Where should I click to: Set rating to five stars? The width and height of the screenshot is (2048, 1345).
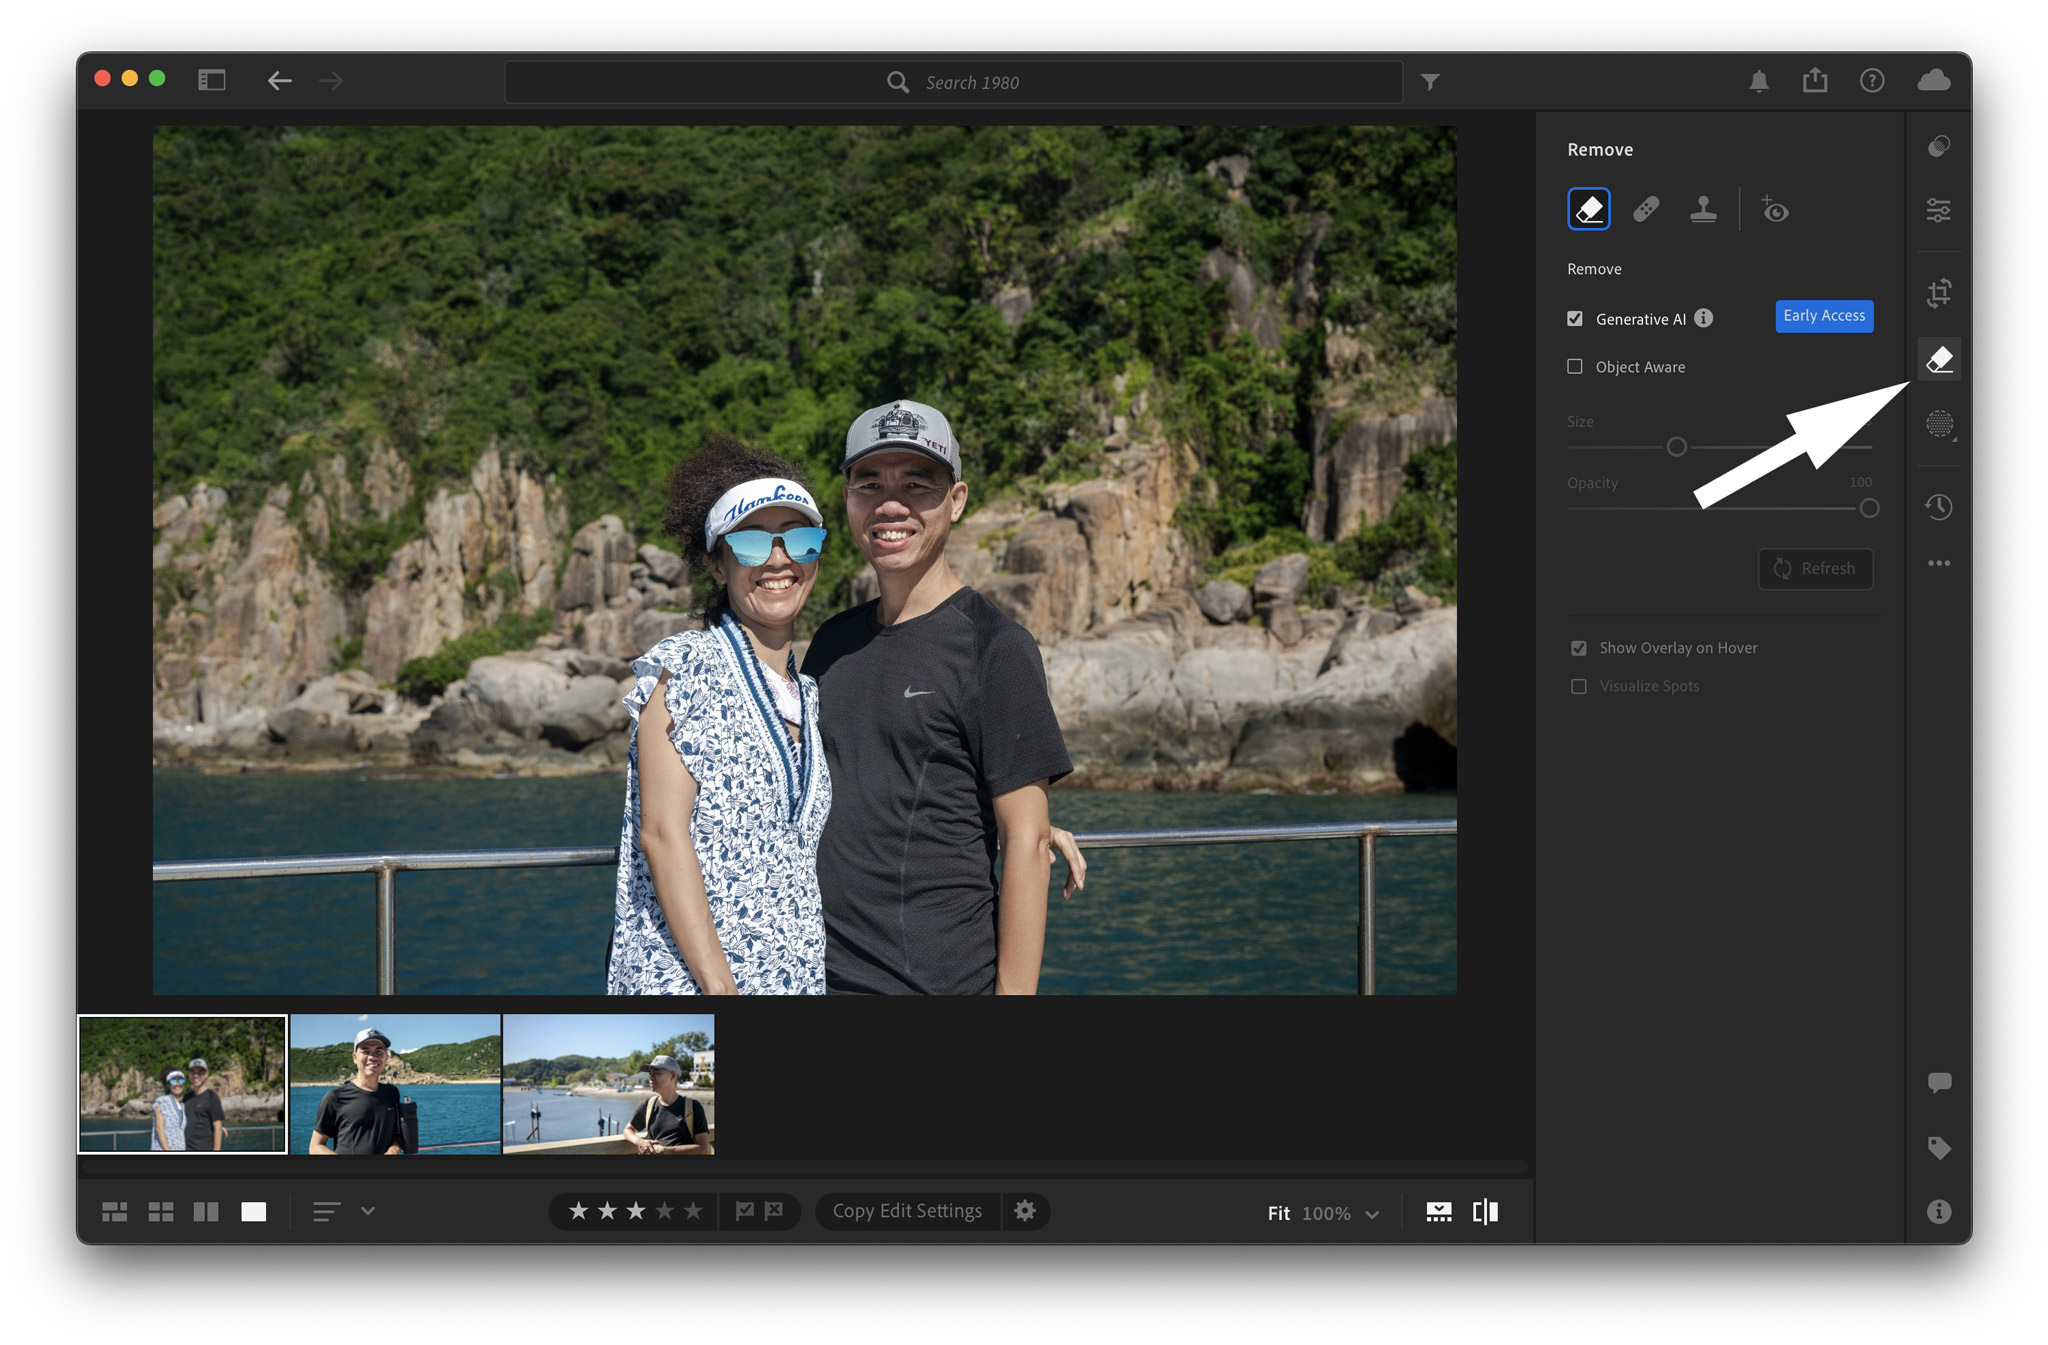tap(693, 1211)
